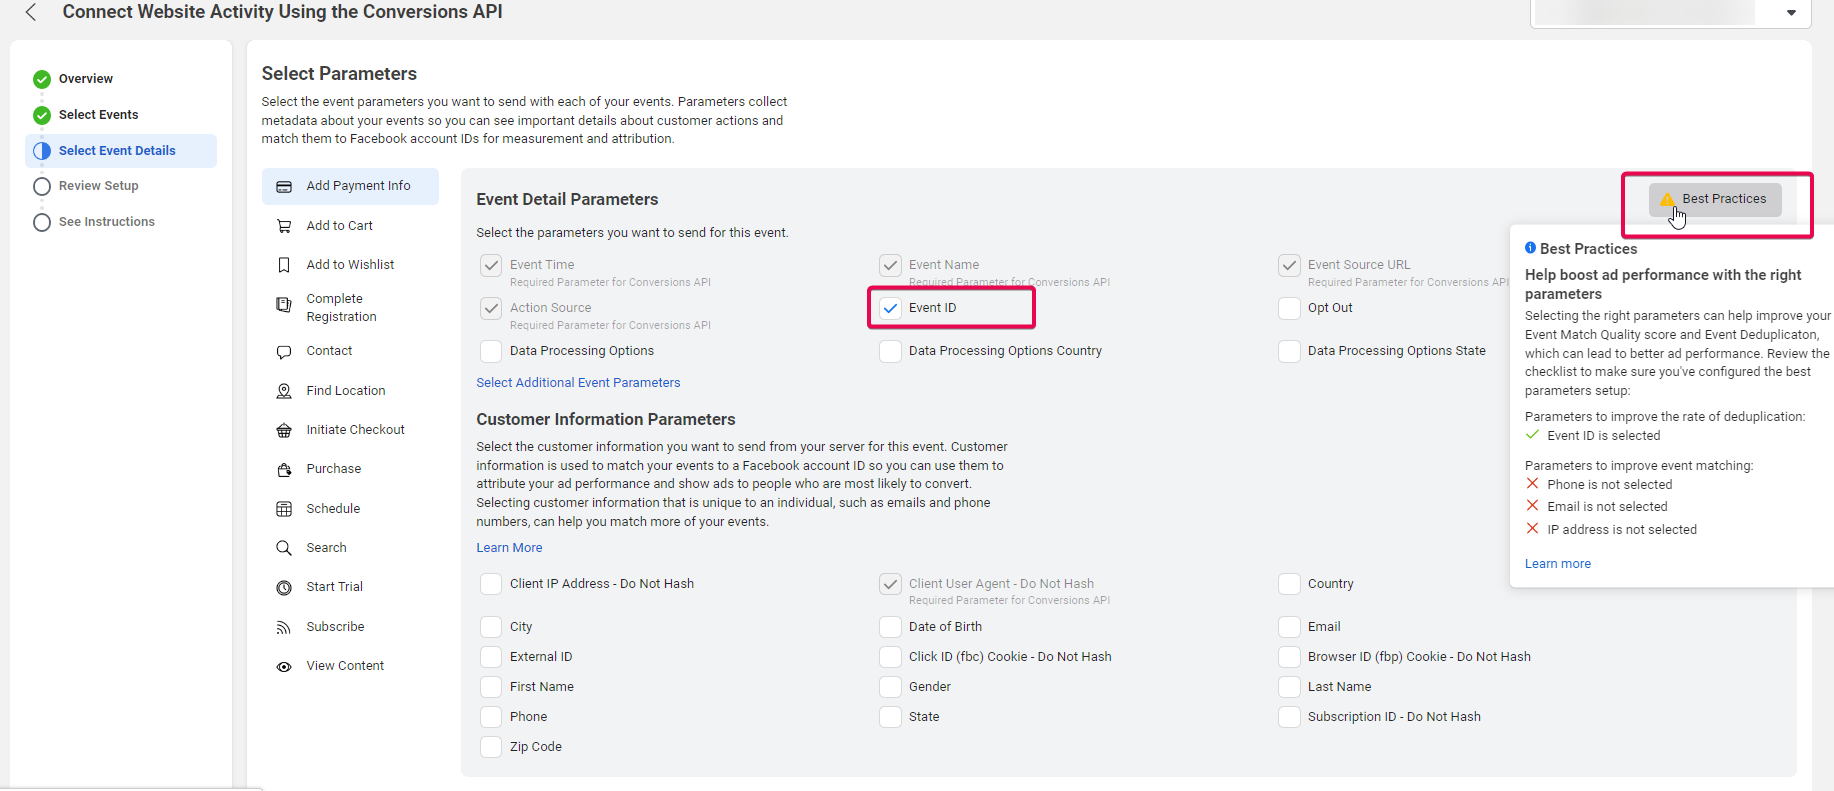Check Data Processing Options
The image size is (1834, 791).
(491, 351)
